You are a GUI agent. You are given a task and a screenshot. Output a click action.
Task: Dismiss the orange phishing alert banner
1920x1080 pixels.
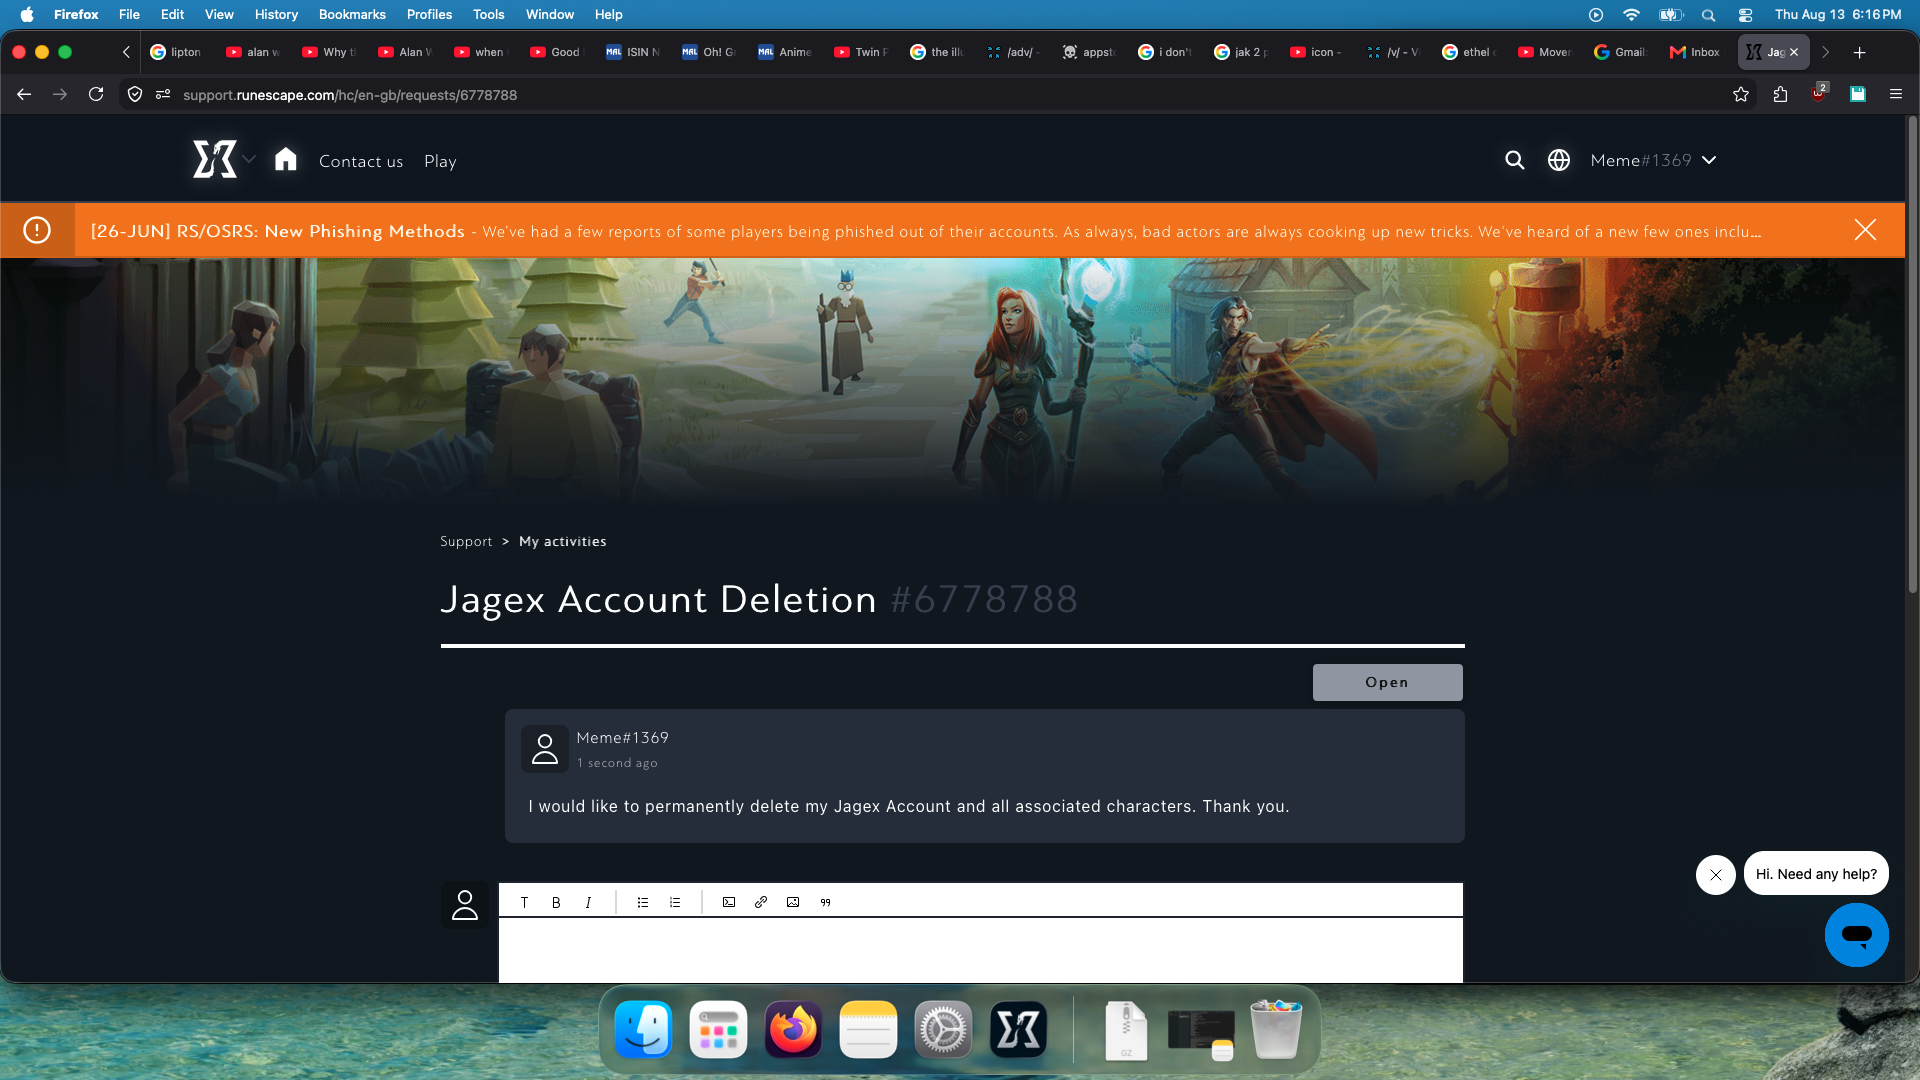1865,230
